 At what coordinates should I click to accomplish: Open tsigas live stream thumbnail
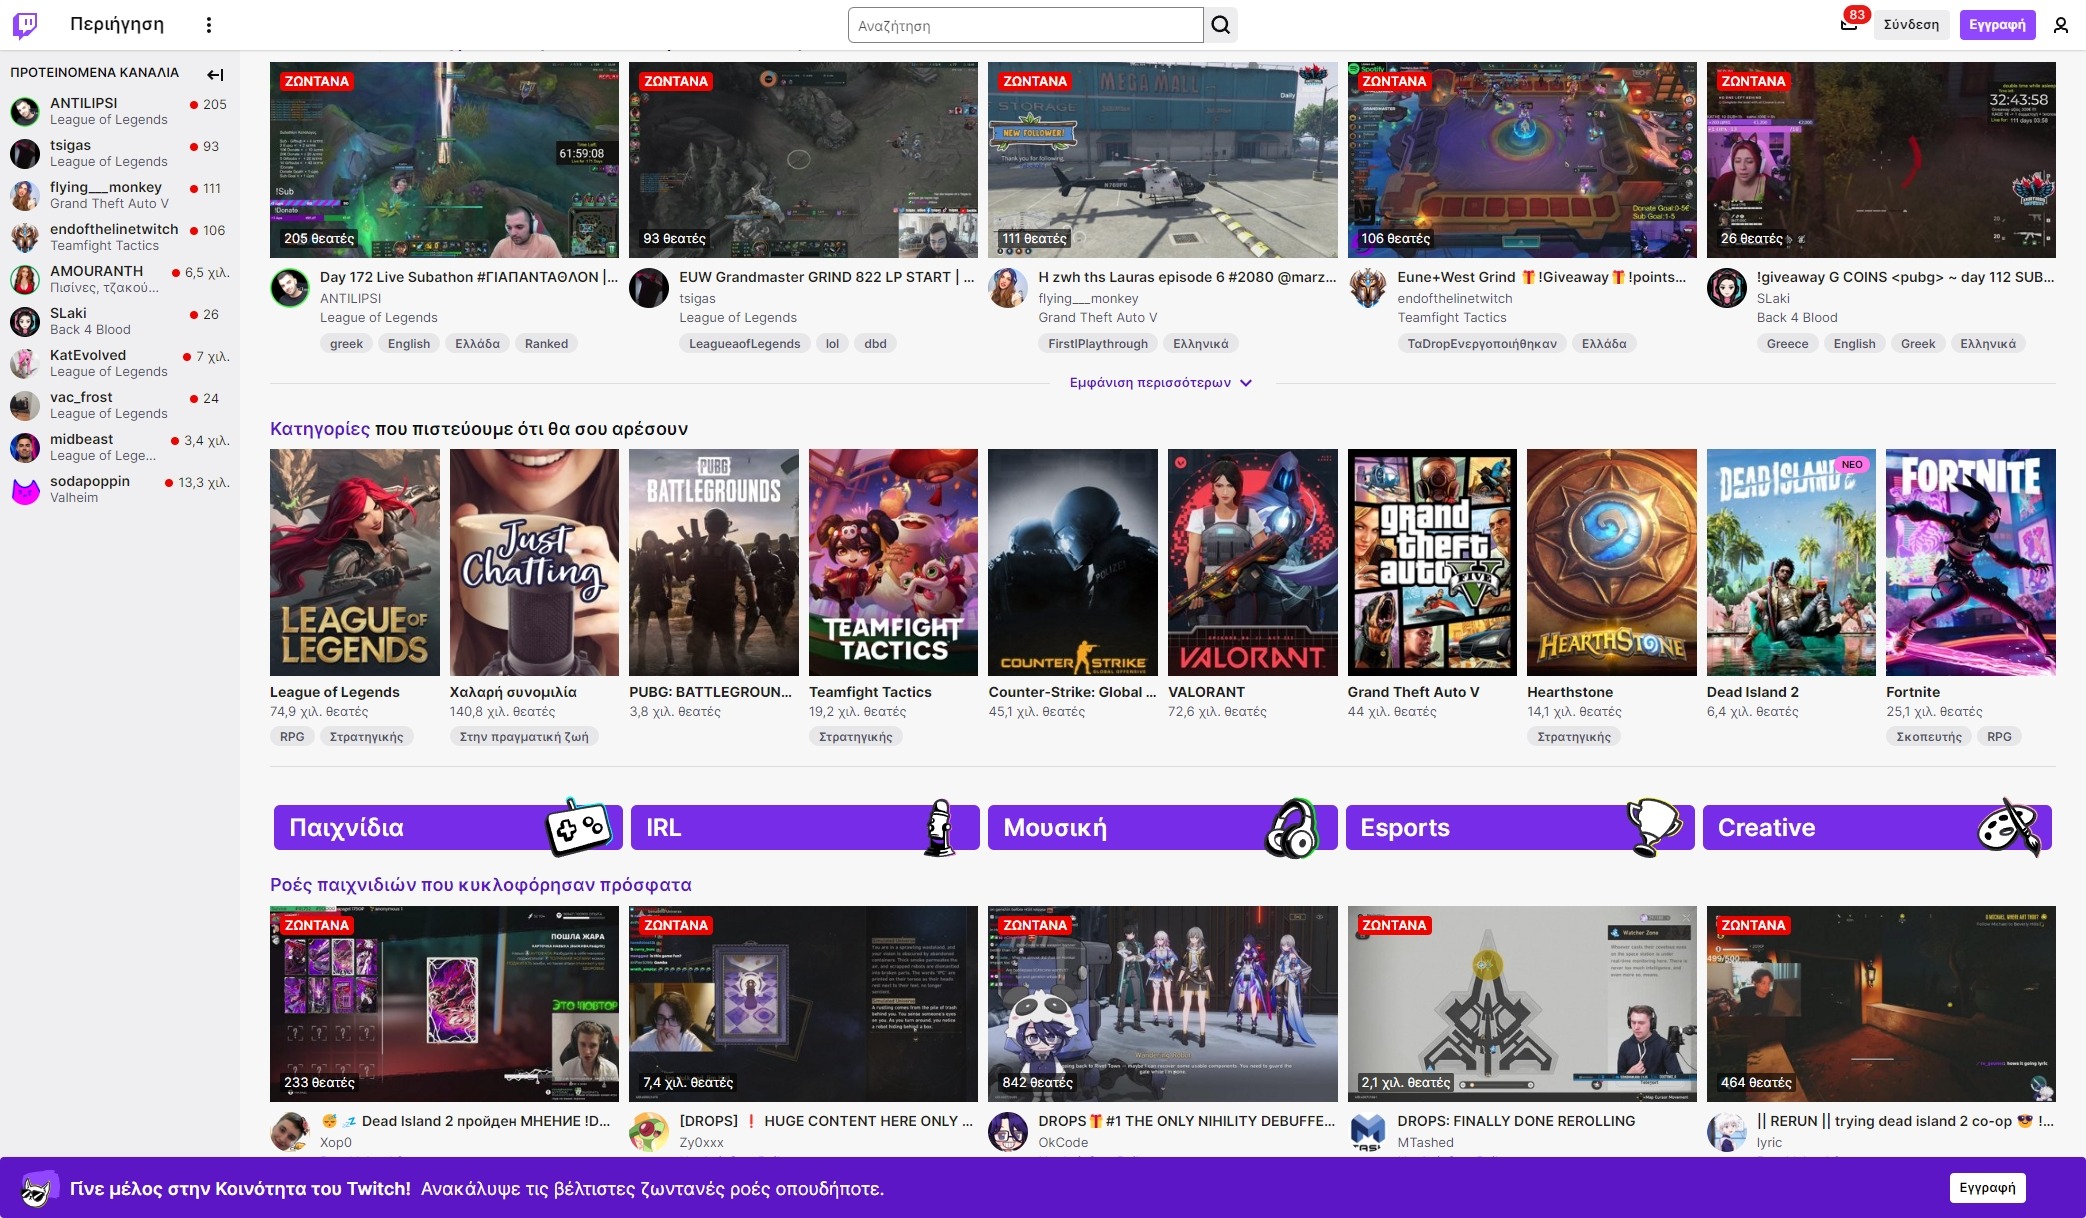pyautogui.click(x=803, y=160)
